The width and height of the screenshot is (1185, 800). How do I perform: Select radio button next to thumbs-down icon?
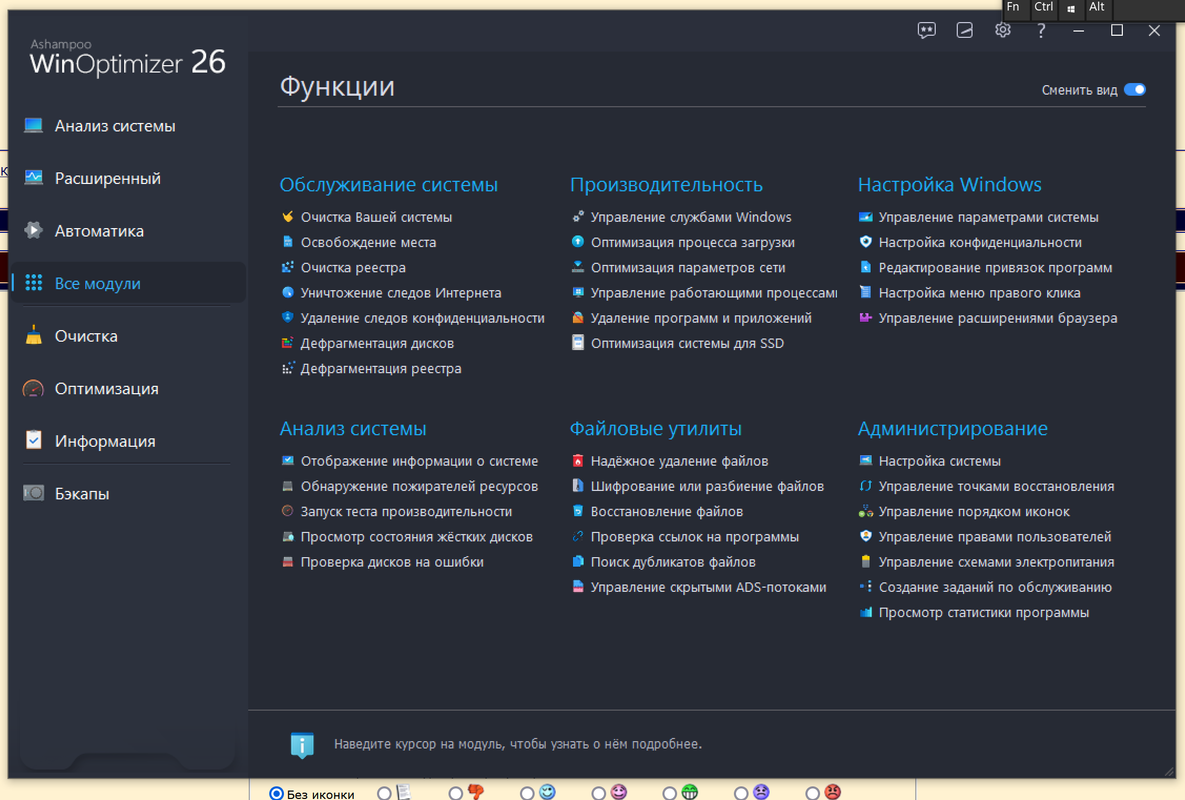click(455, 793)
